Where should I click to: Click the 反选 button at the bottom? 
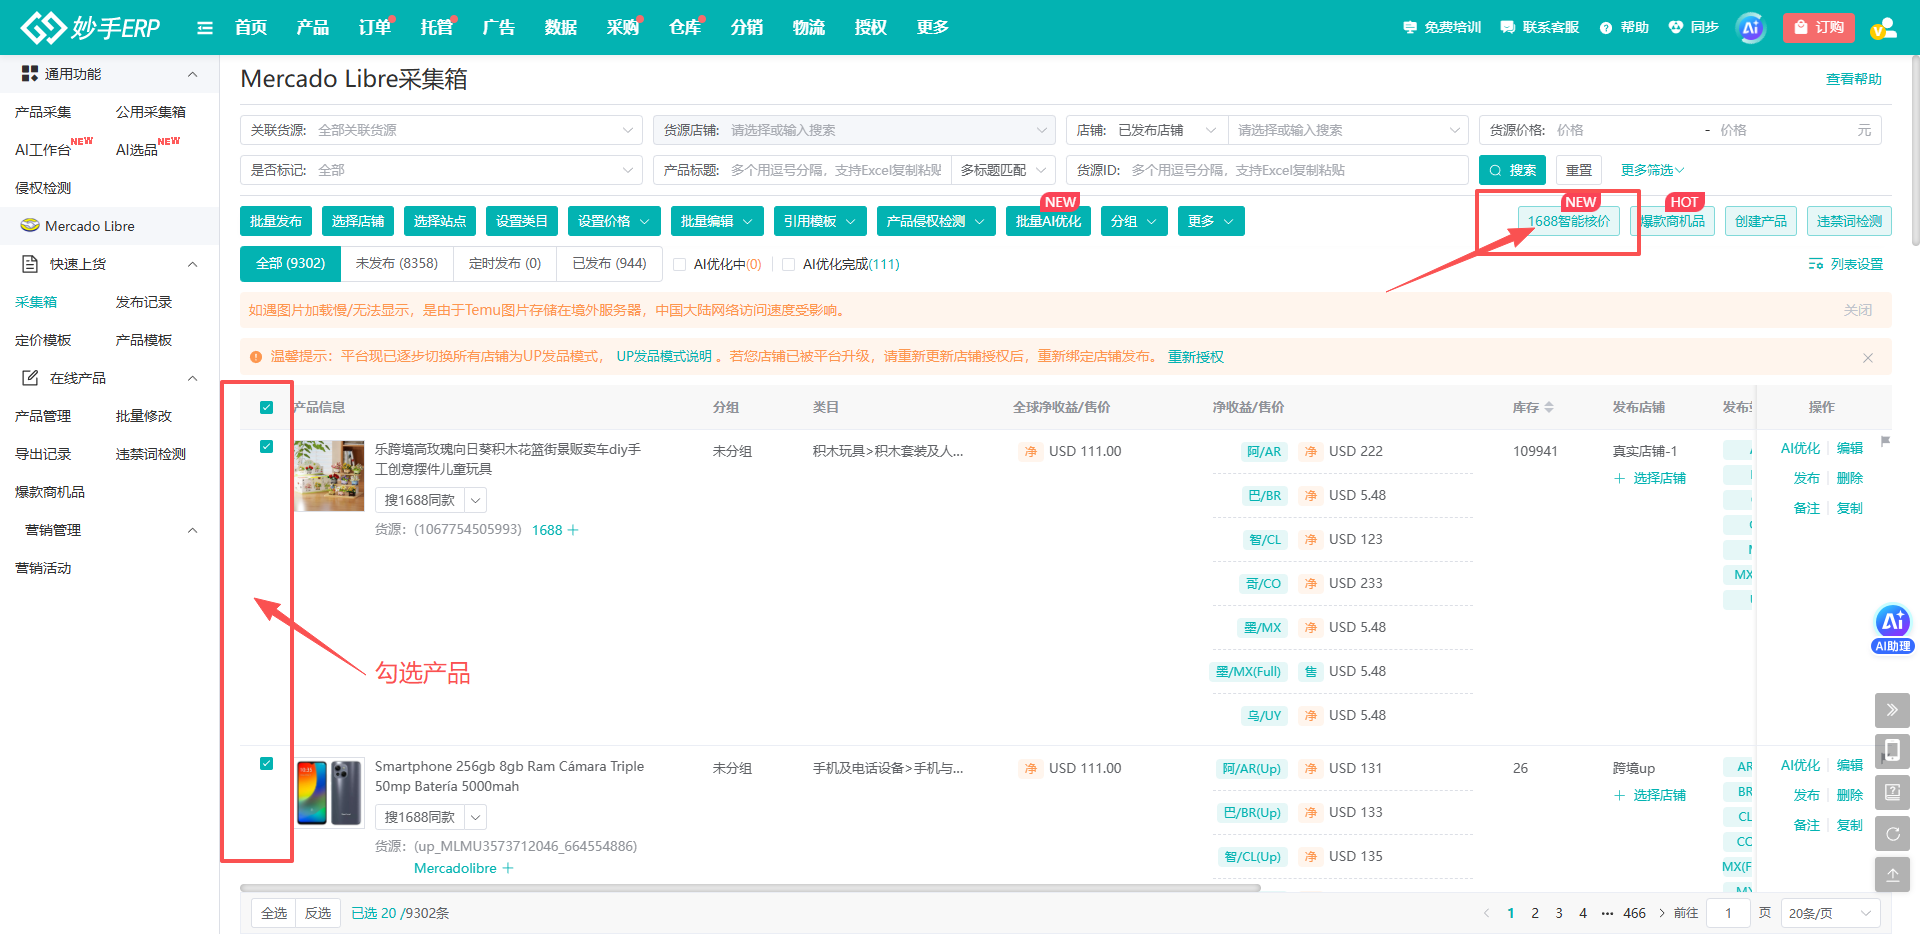pyautogui.click(x=318, y=913)
